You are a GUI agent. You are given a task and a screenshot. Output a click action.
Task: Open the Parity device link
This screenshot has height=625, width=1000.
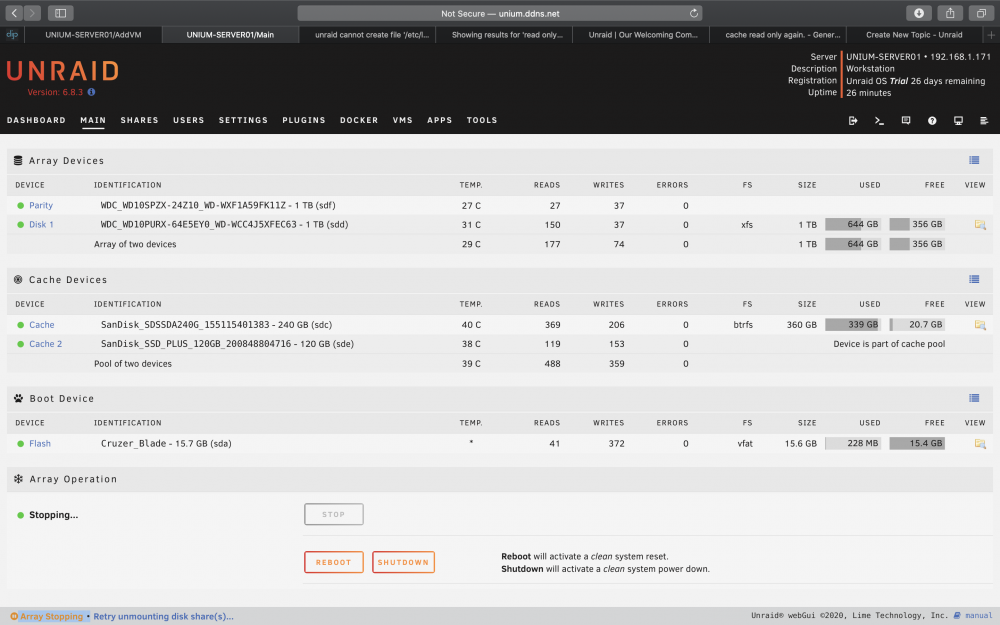[41, 205]
